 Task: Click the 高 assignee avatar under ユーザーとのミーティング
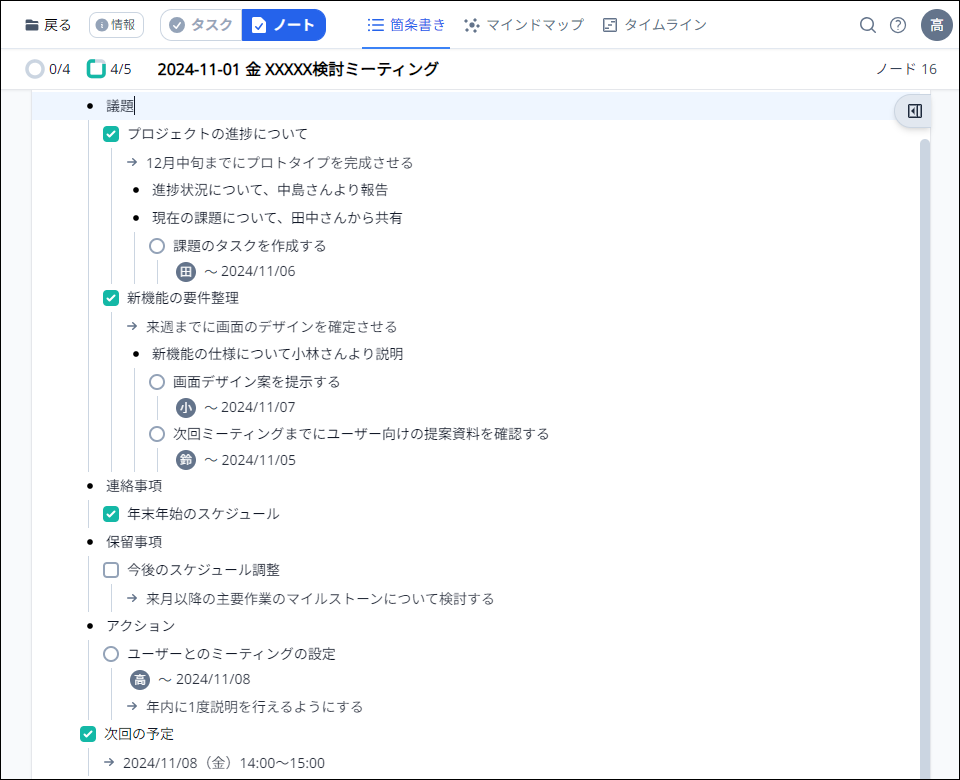140,680
